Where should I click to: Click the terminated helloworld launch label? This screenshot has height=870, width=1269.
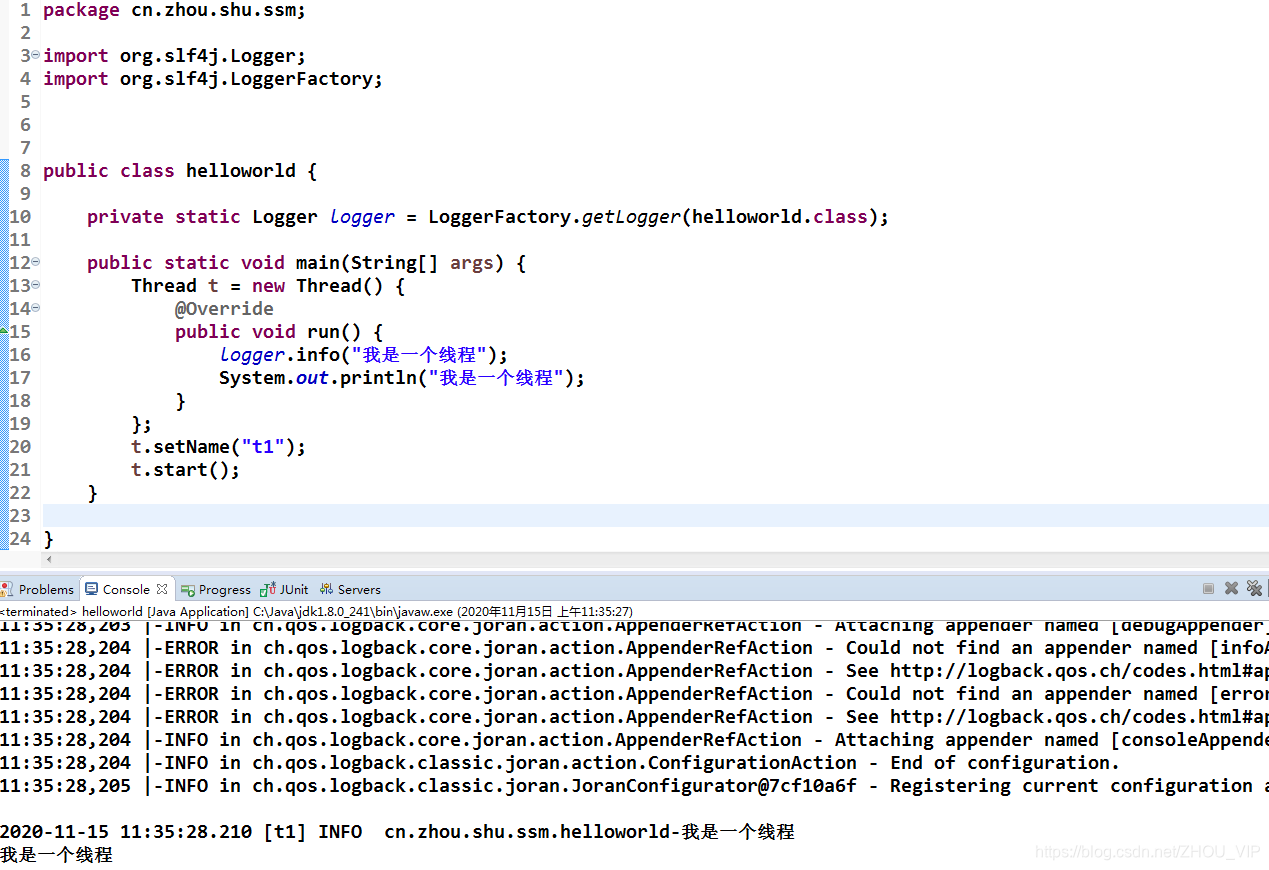pyautogui.click(x=110, y=611)
